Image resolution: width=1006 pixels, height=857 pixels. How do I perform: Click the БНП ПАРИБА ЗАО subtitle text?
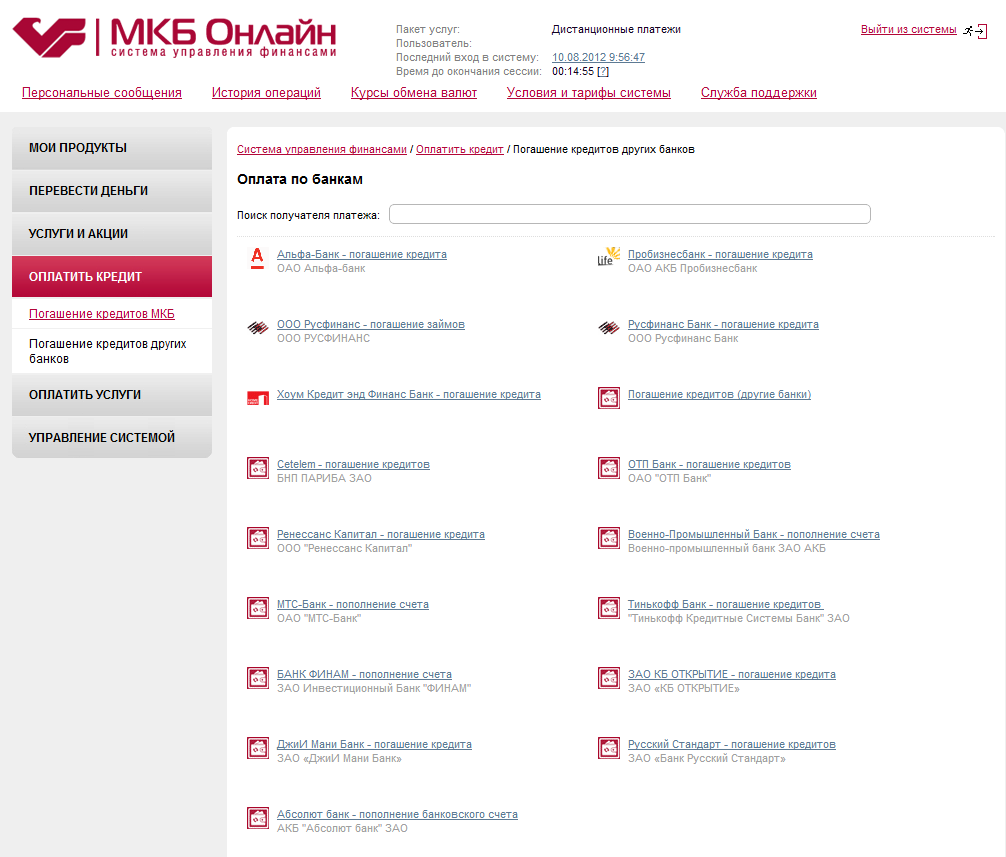324,478
